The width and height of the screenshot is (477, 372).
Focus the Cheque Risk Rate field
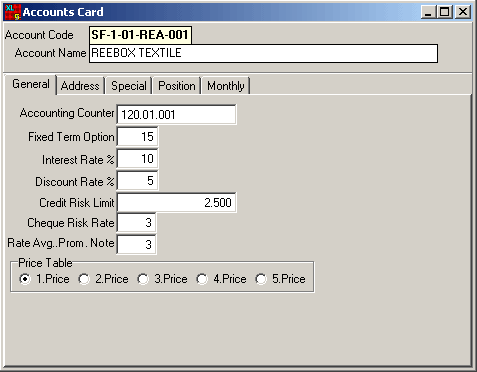coord(136,223)
